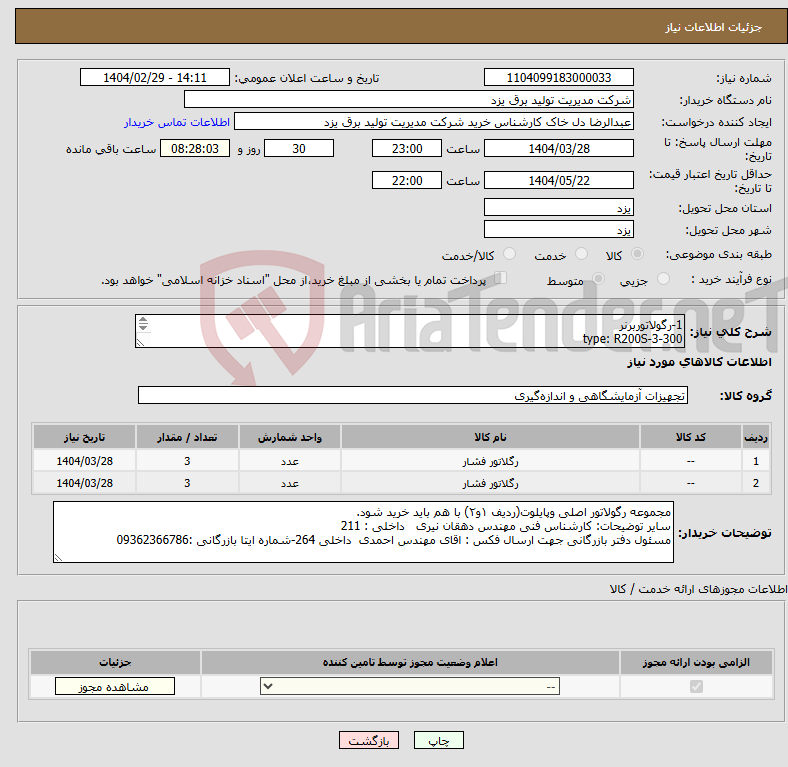This screenshot has height=767, width=788.
Task: Click رگلاتور فشار in row 1
Action: [x=490, y=461]
